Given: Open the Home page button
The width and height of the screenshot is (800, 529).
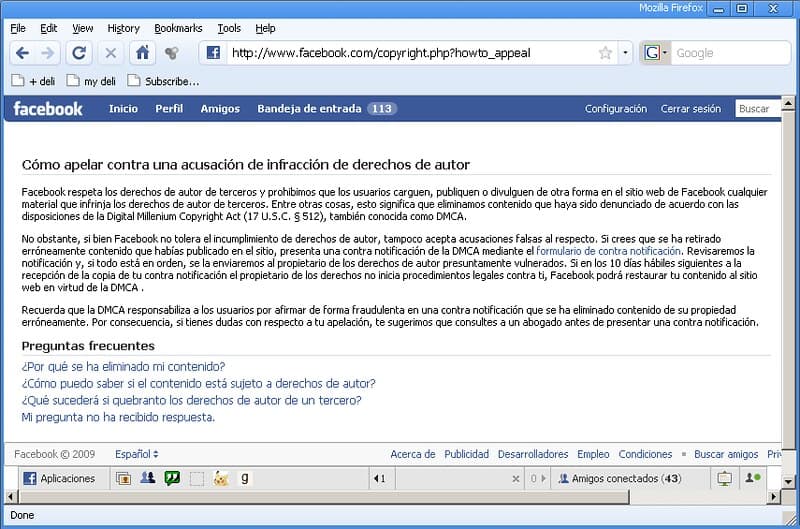Looking at the screenshot, I should [142, 53].
